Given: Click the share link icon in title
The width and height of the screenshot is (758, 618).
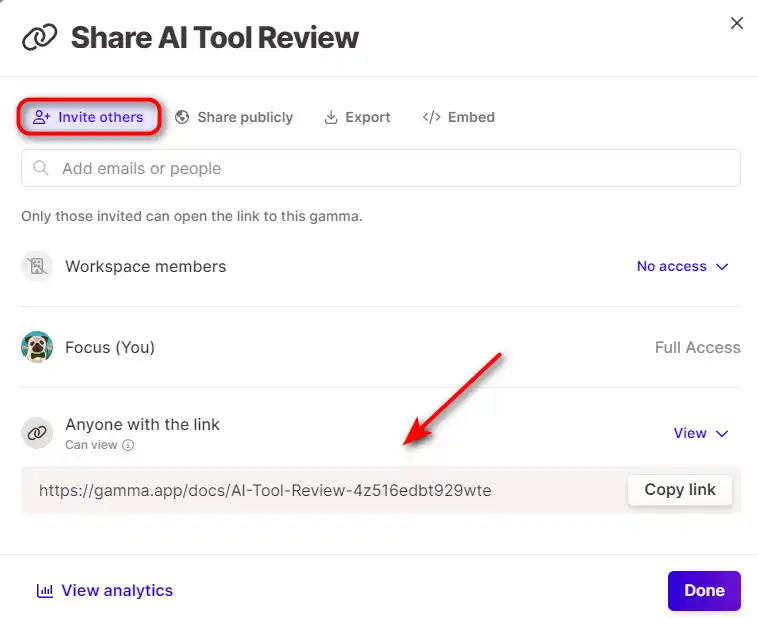Looking at the screenshot, I should [40, 37].
